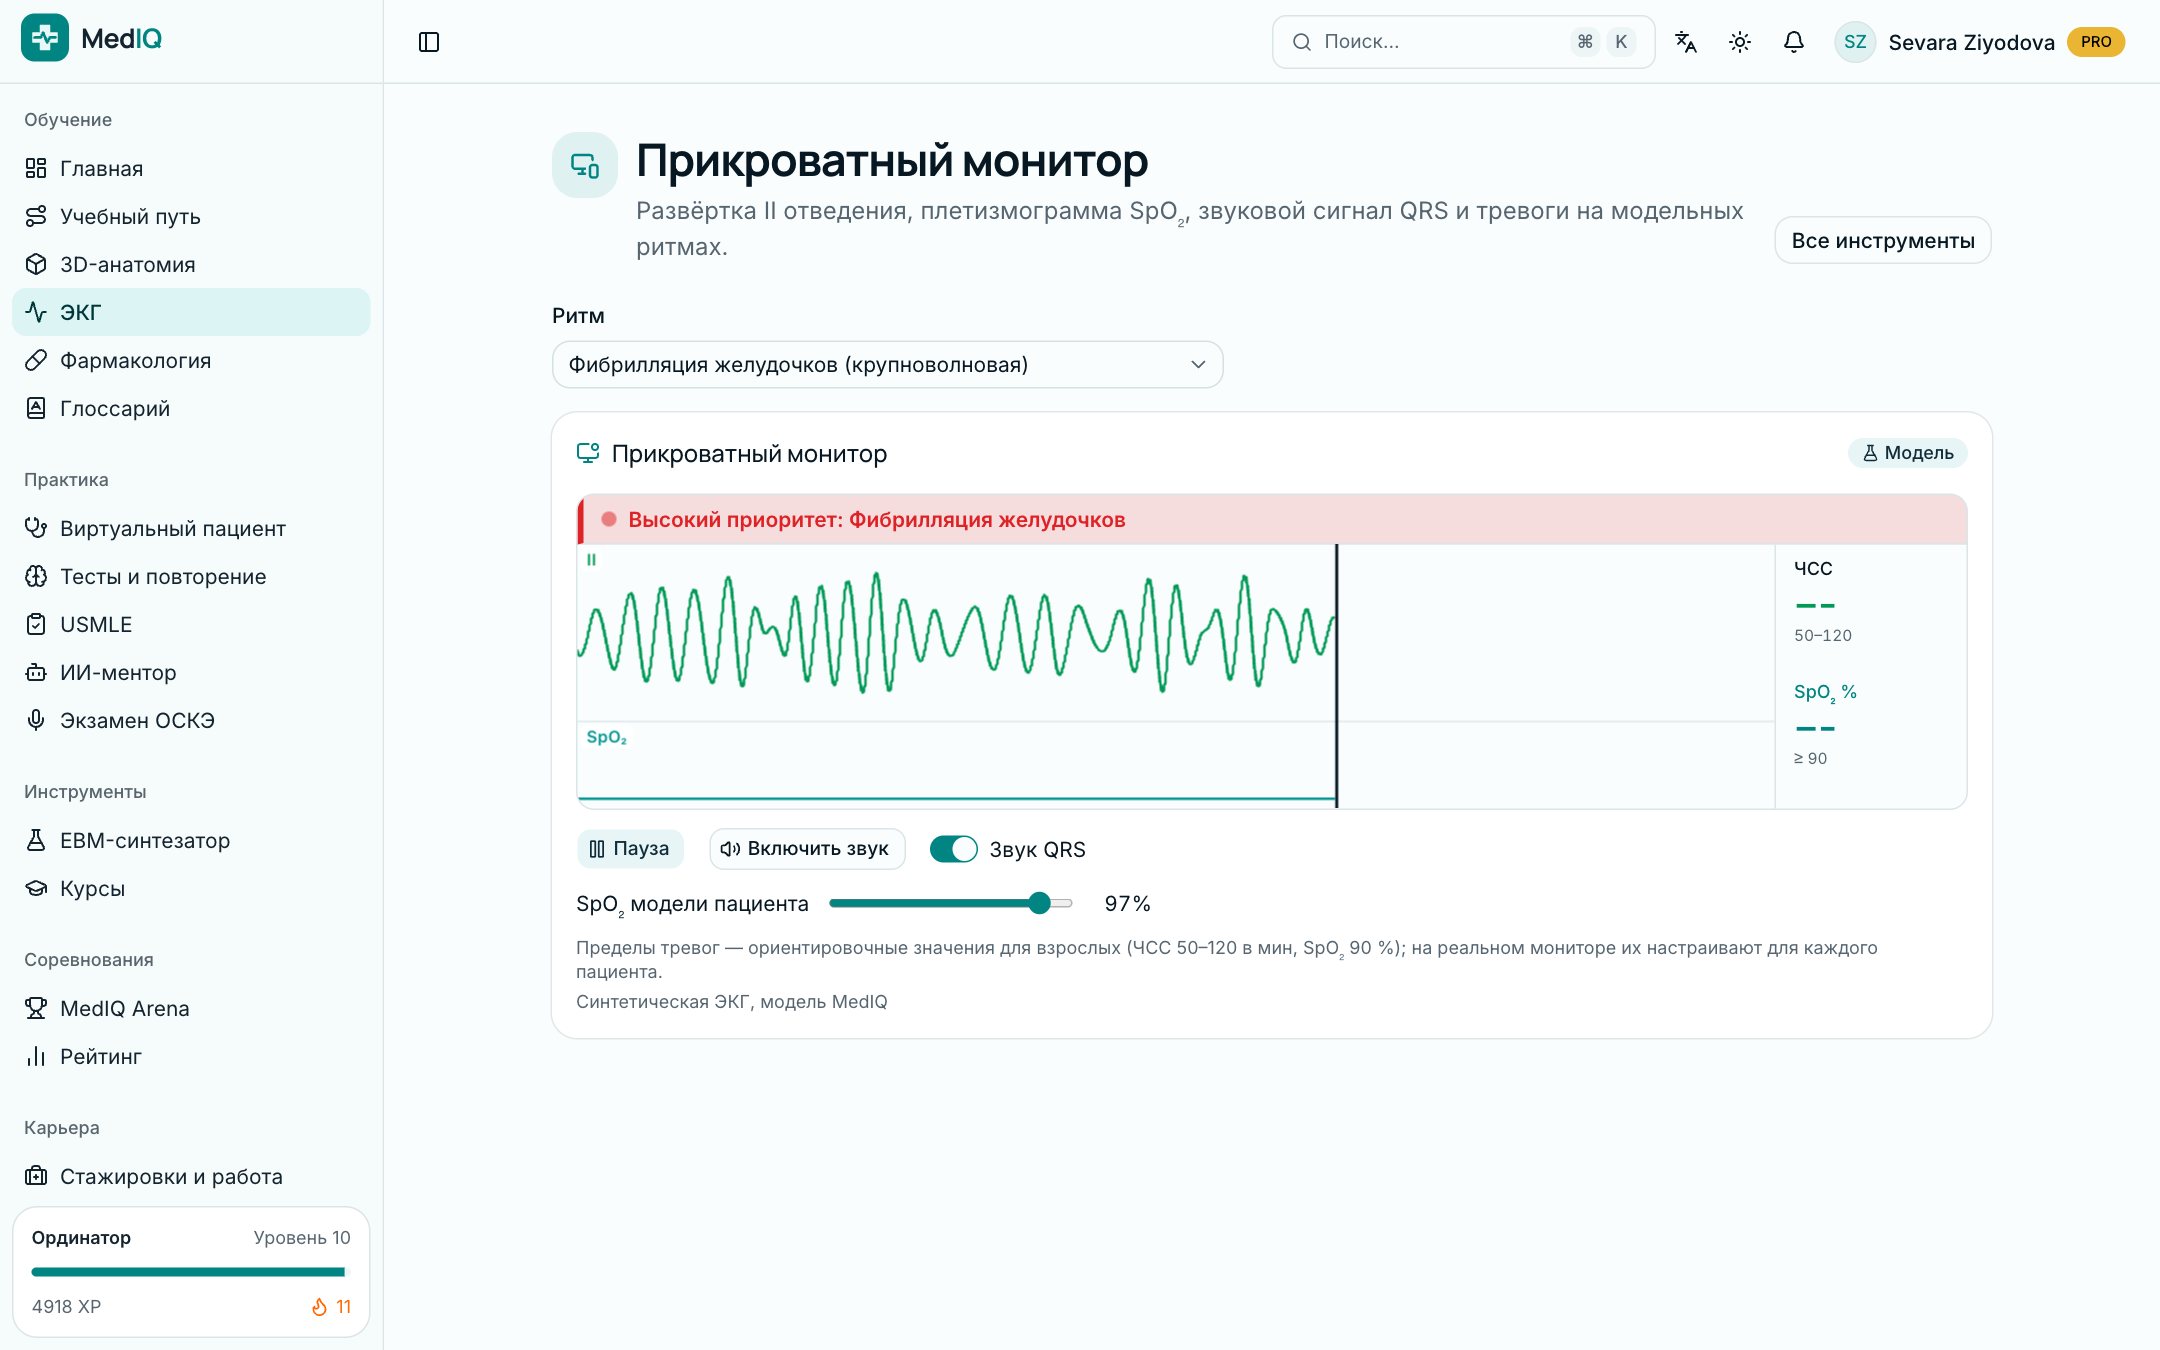
Task: Click the high priority alarm banner
Action: tap(1272, 520)
